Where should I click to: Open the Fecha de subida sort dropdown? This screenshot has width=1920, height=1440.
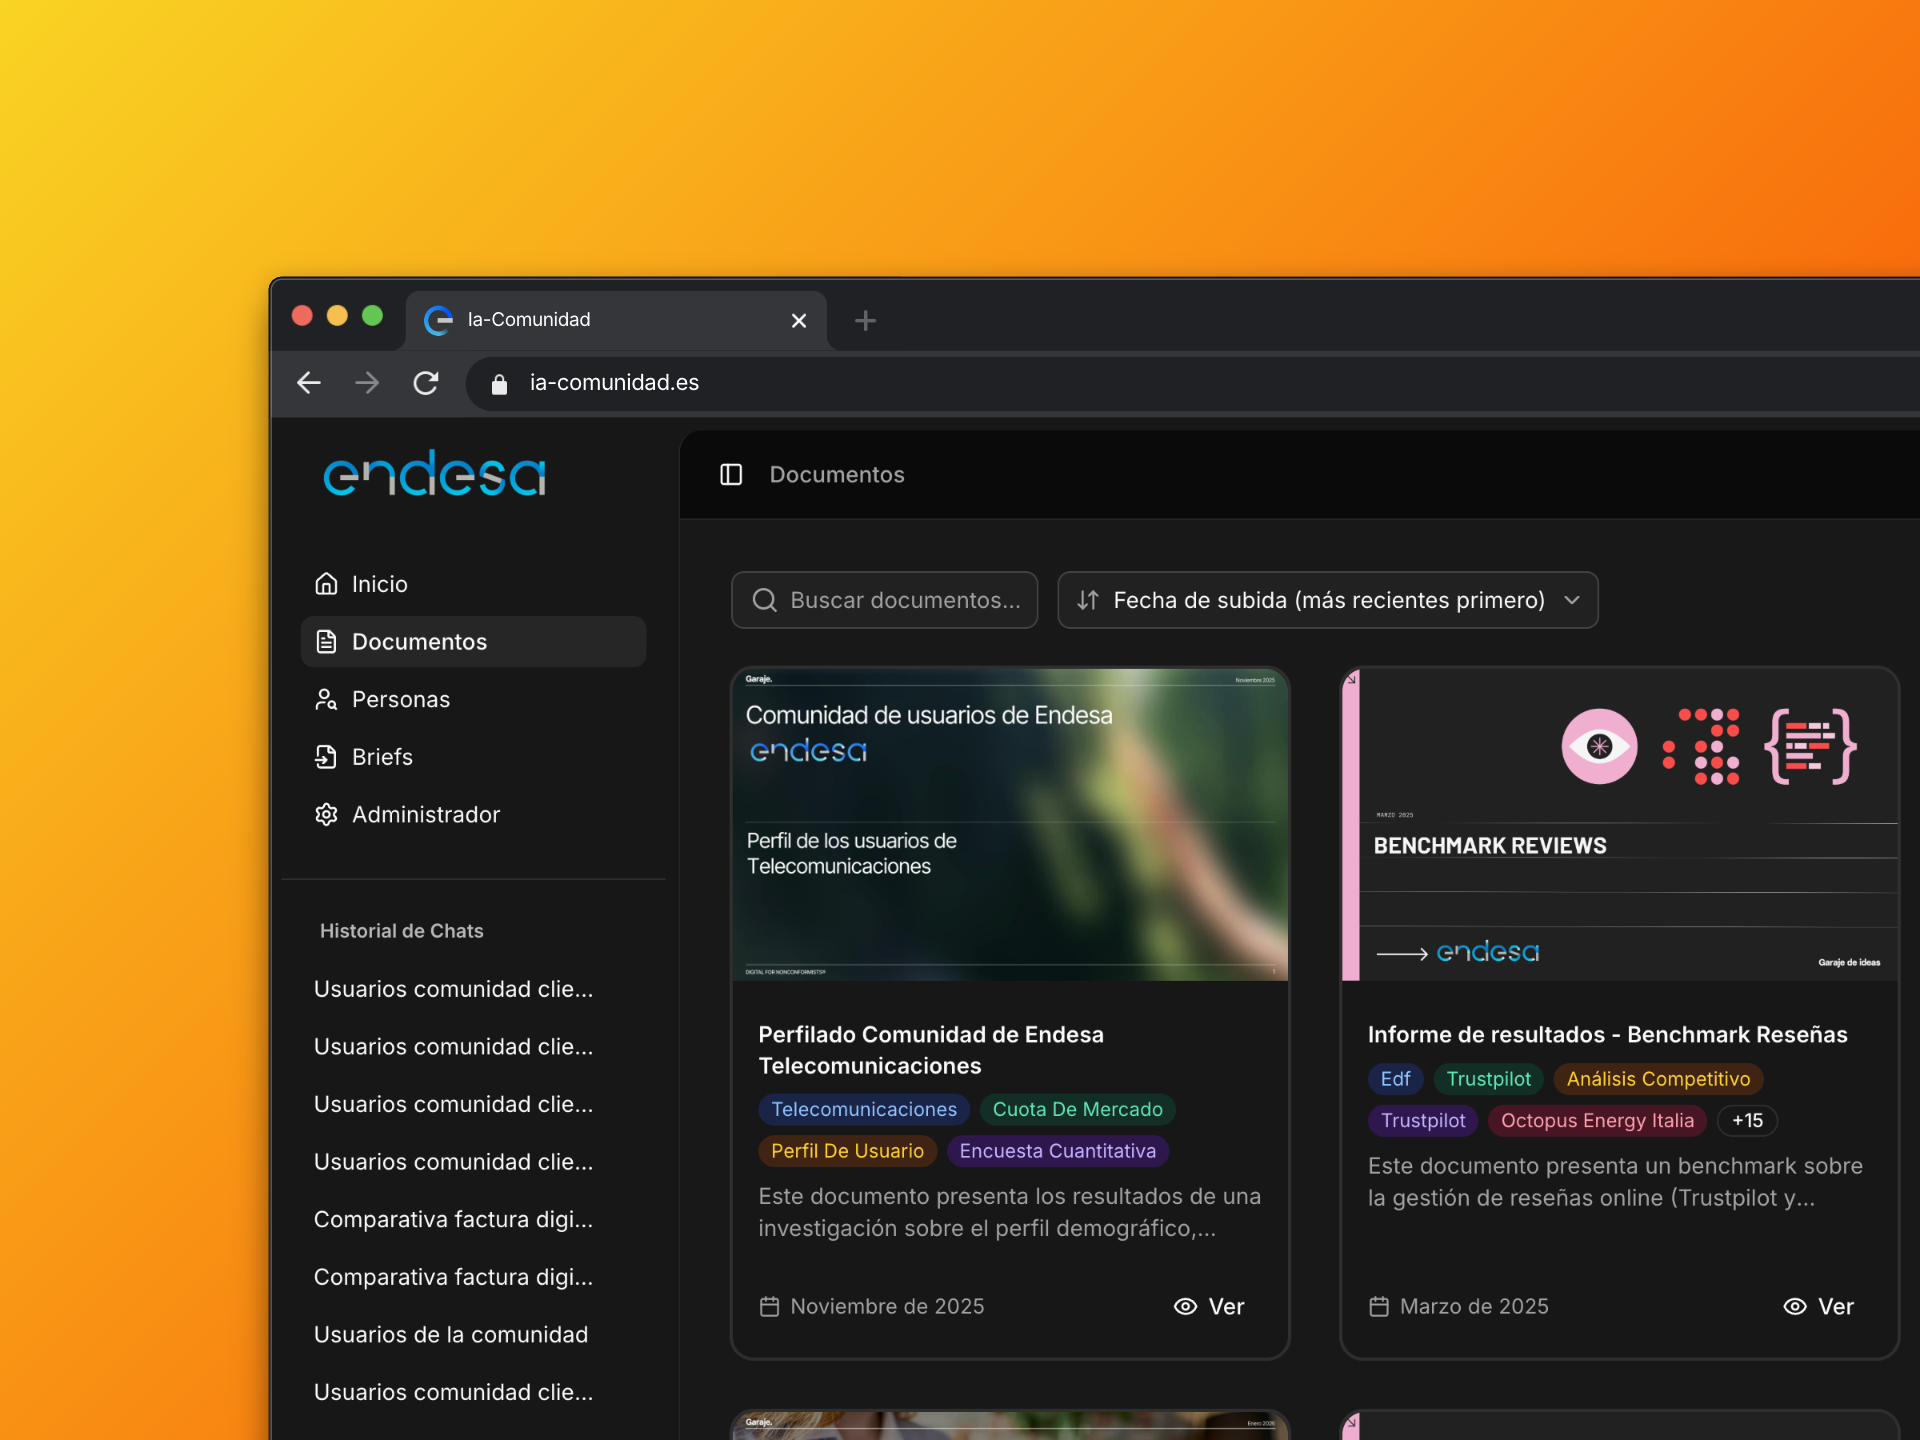coord(1328,600)
